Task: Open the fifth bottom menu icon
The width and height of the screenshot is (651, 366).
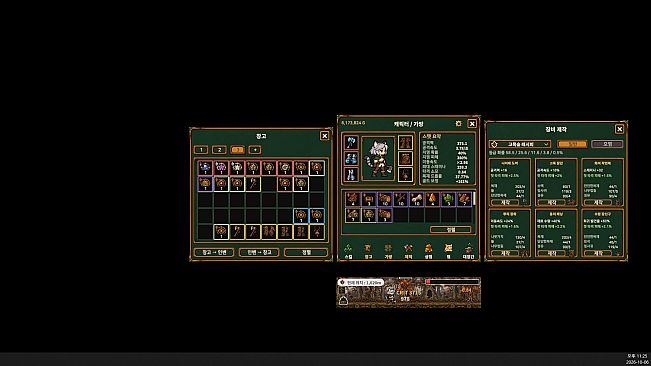Action: [x=428, y=251]
